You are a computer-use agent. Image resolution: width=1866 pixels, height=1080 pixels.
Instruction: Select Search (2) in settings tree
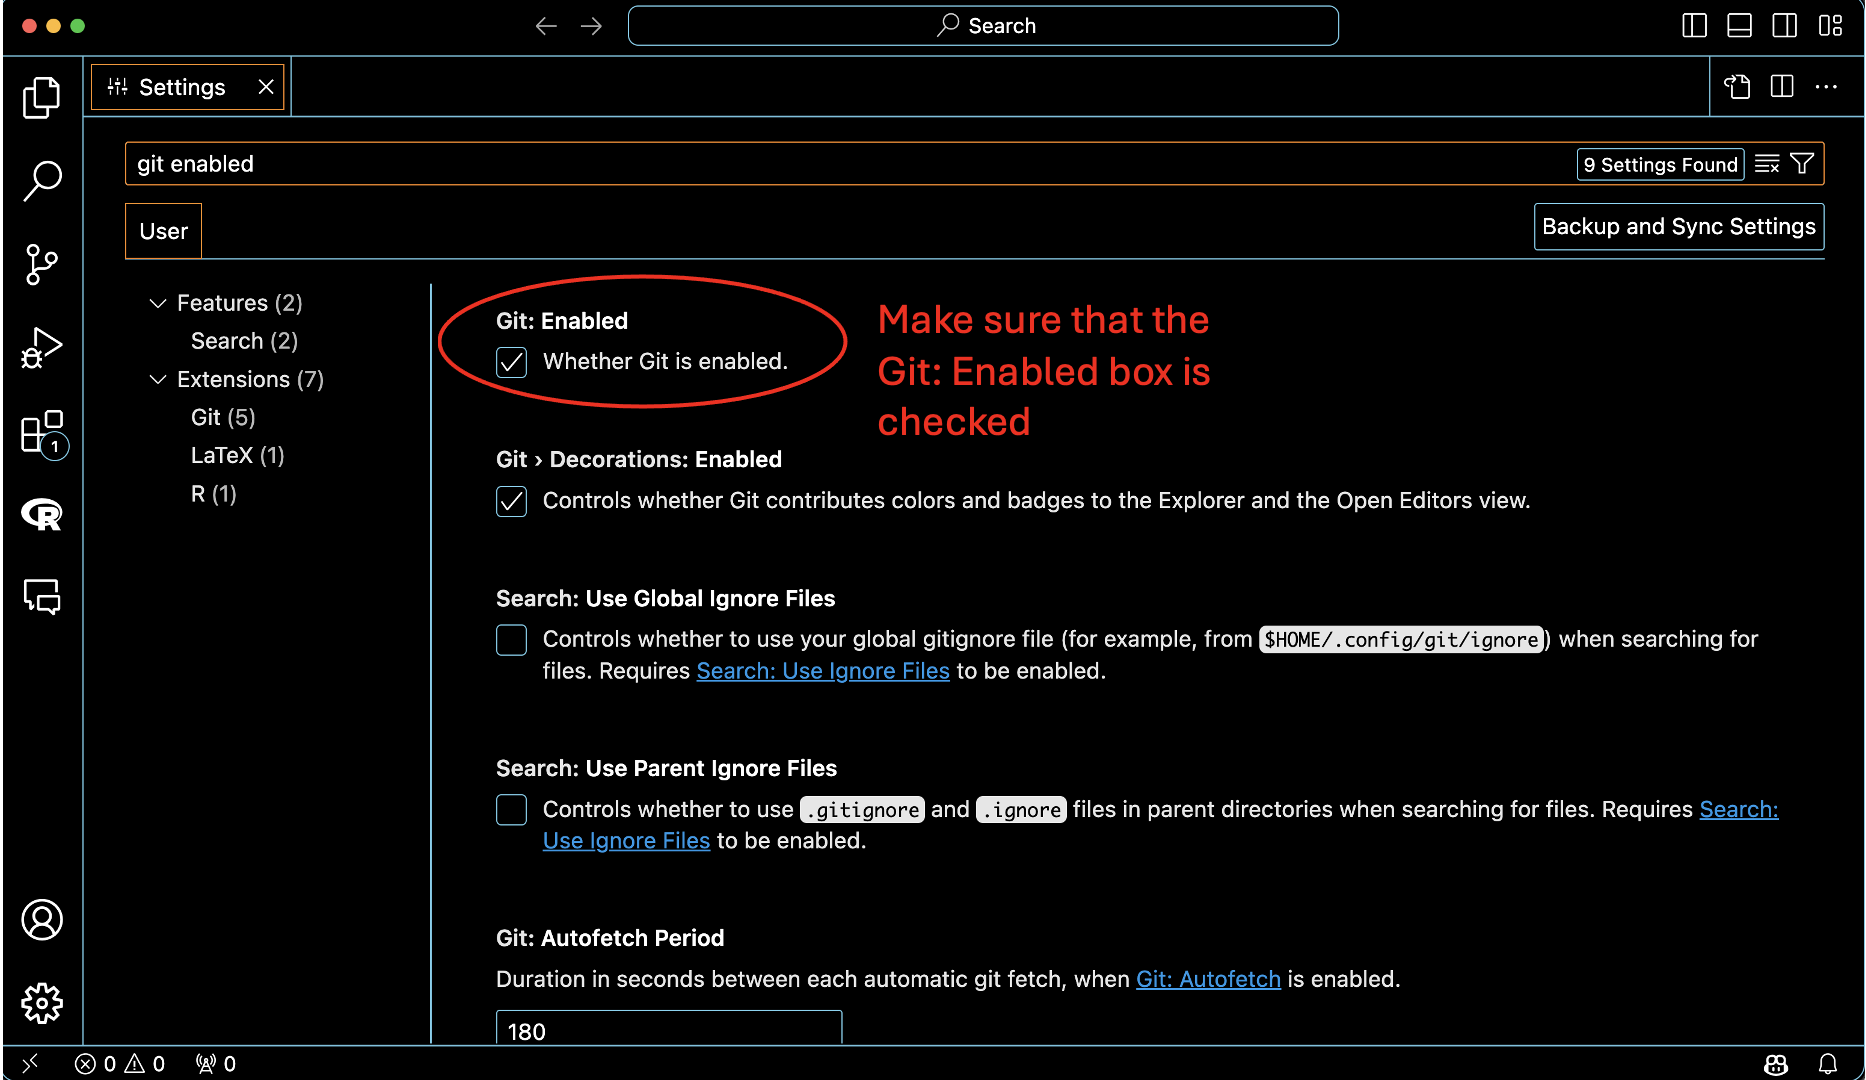(245, 341)
